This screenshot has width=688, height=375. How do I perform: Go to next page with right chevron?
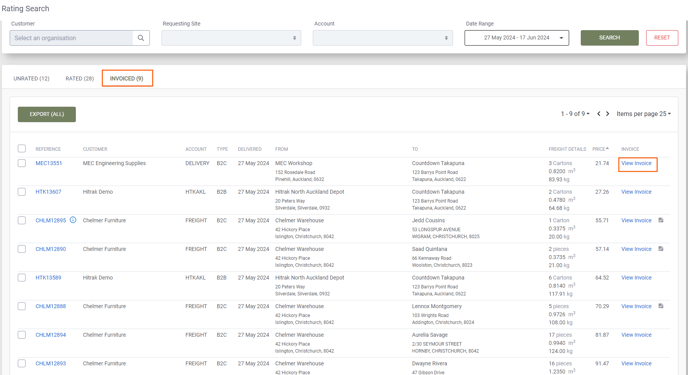click(608, 114)
